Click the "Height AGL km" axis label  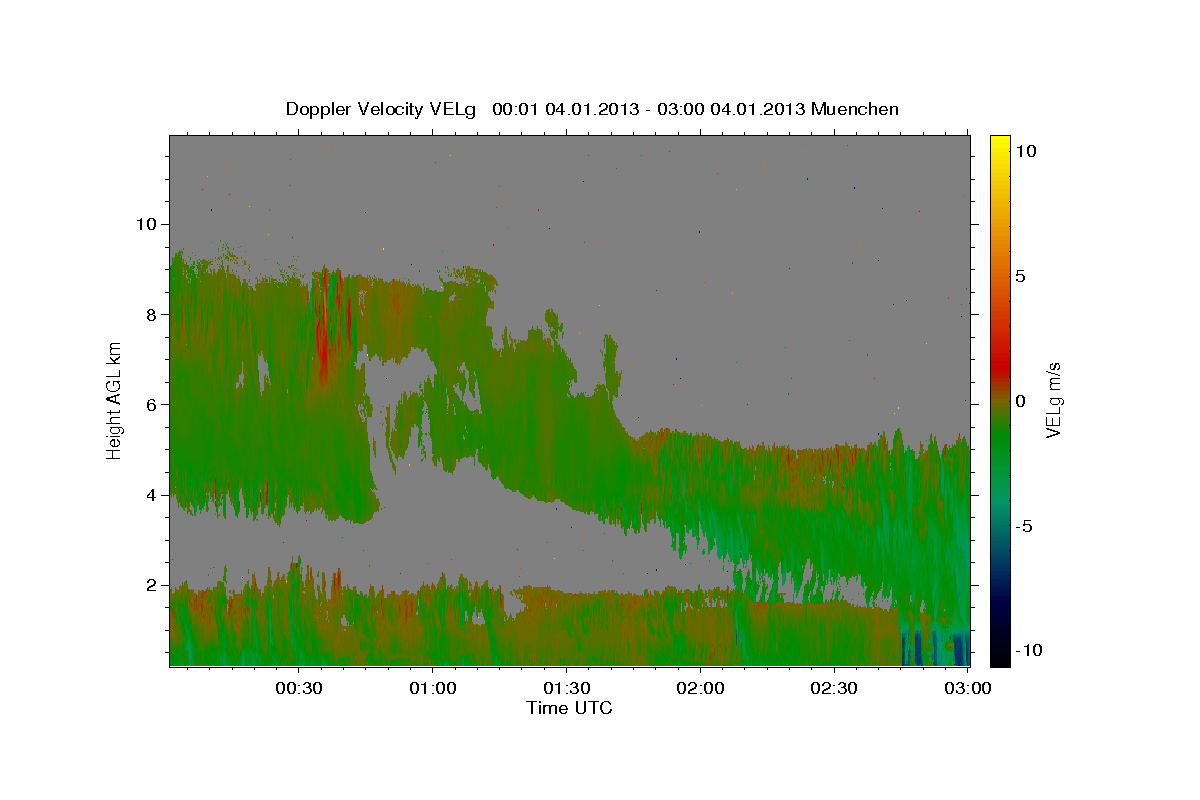click(x=115, y=400)
